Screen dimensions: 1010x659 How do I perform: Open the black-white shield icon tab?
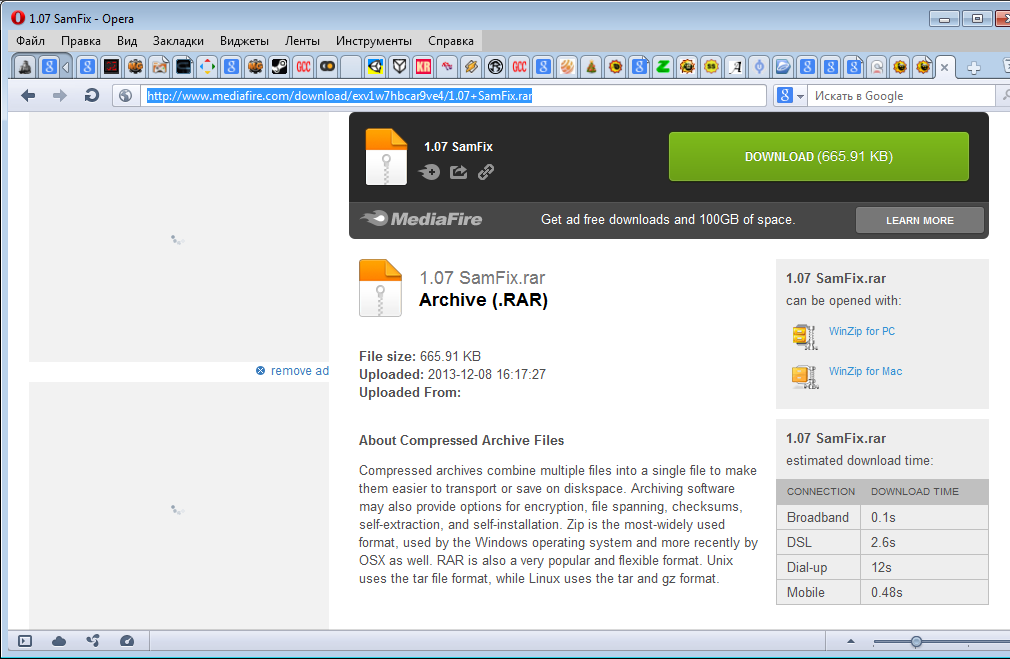pos(399,66)
